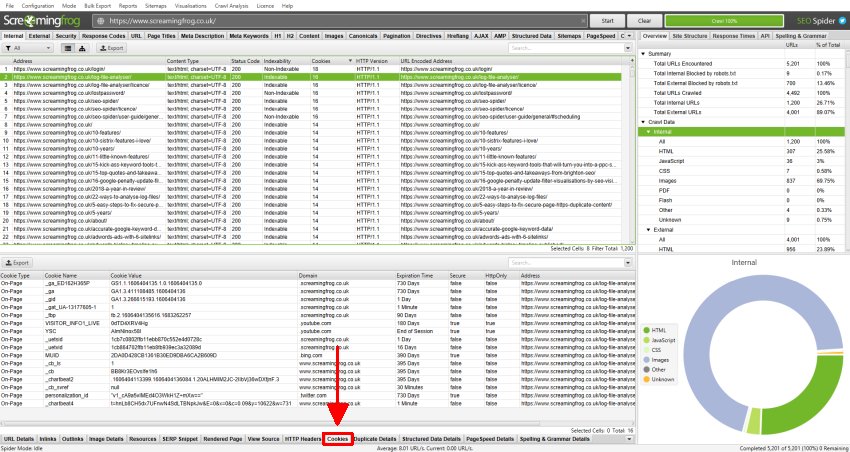Open the Structured Data tab
This screenshot has height=452, width=850.
(x=532, y=36)
